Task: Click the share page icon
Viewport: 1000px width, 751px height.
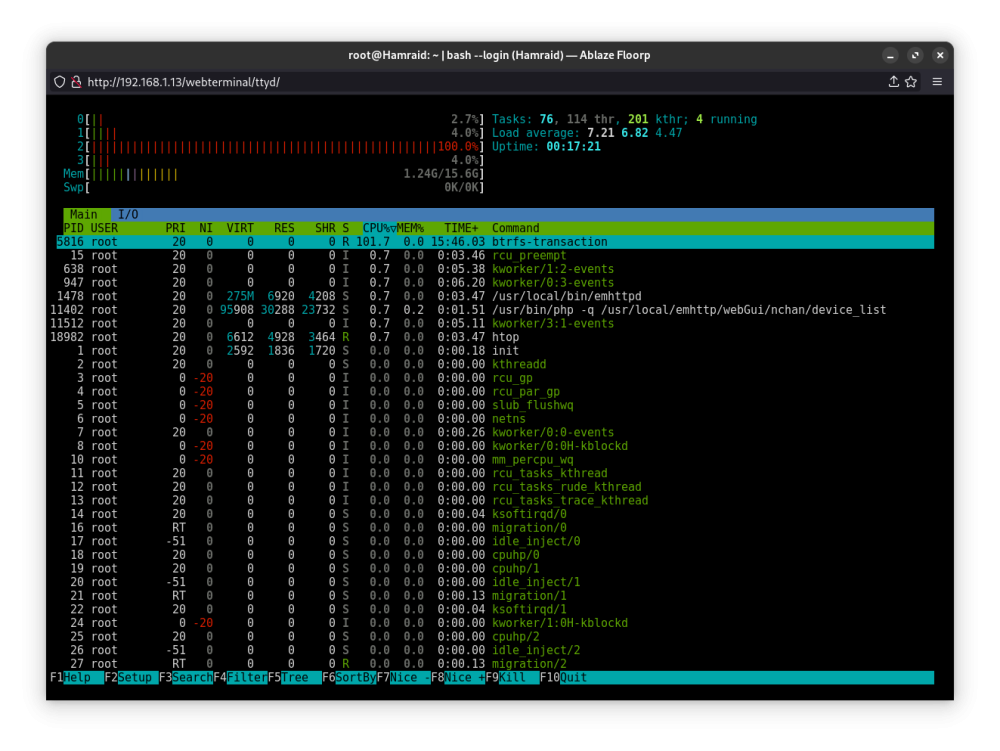Action: click(893, 82)
